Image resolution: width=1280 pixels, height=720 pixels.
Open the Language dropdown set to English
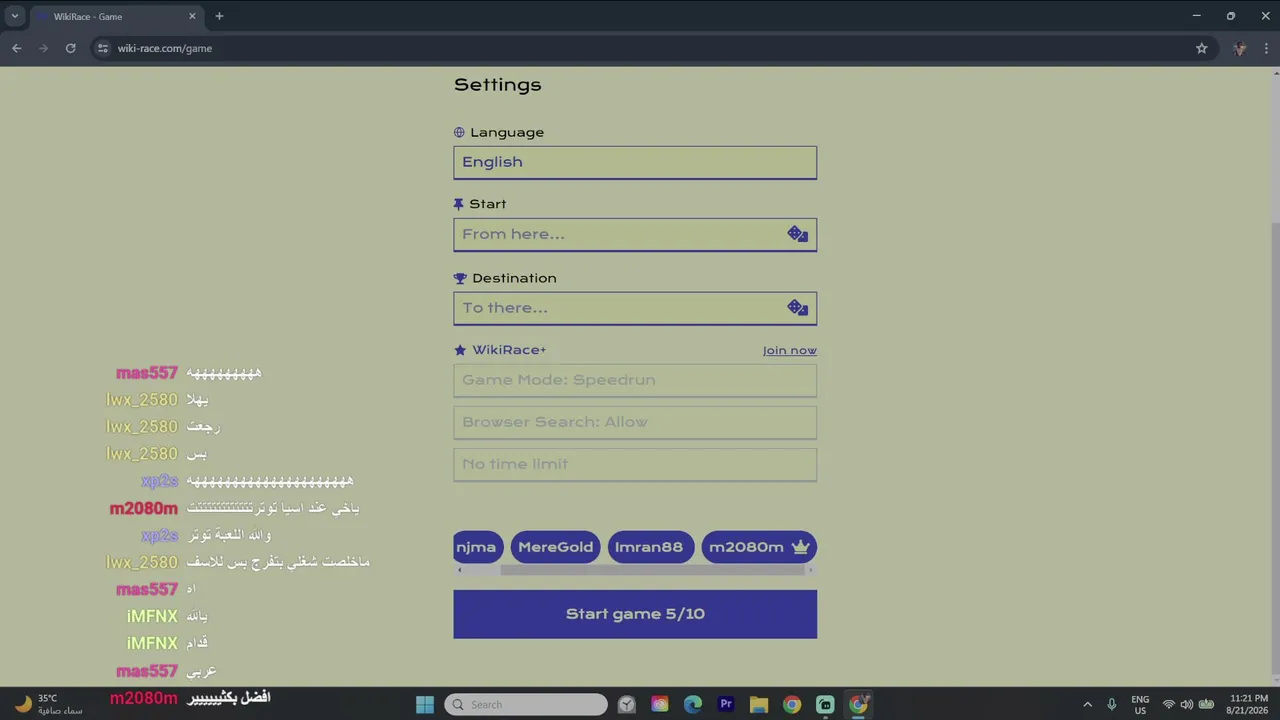pos(635,162)
